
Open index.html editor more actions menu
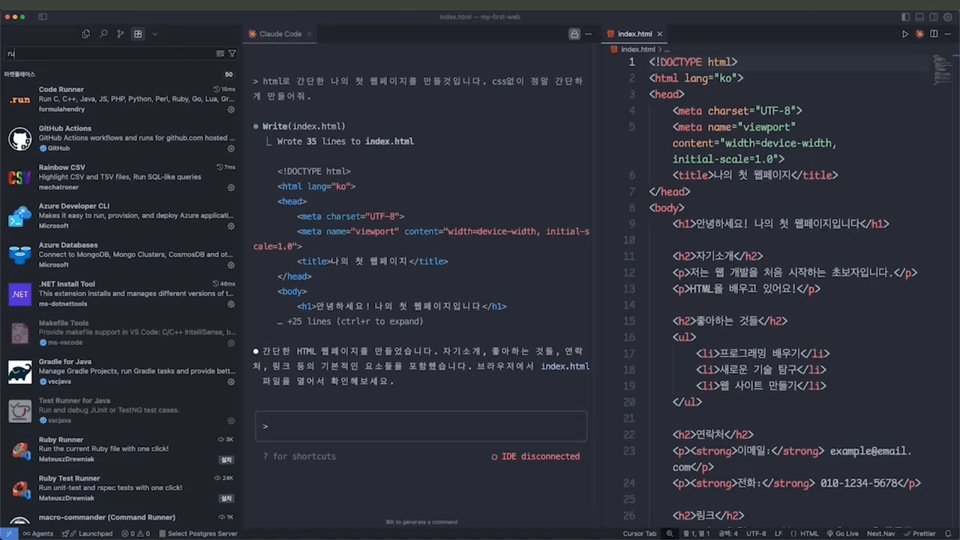click(948, 34)
